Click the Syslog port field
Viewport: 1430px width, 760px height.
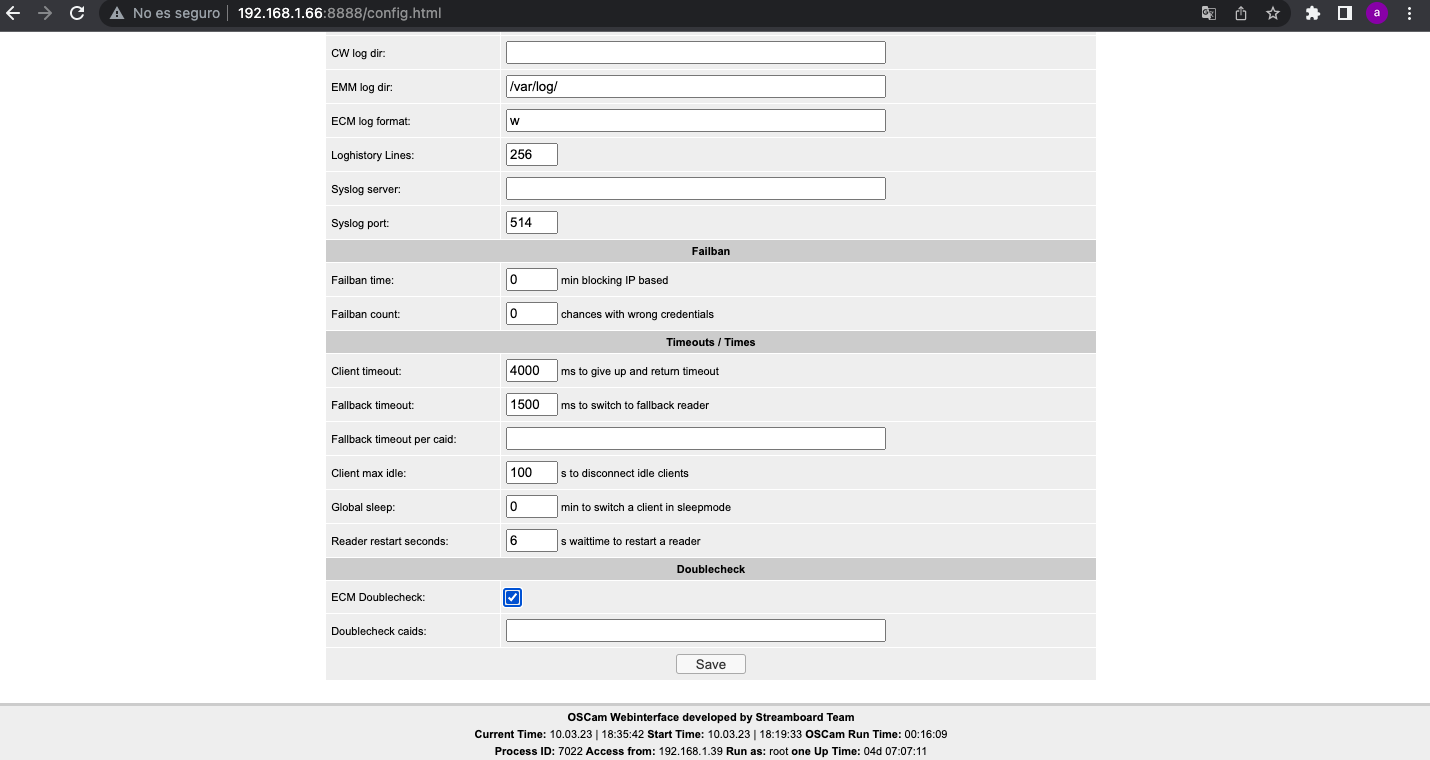(531, 223)
